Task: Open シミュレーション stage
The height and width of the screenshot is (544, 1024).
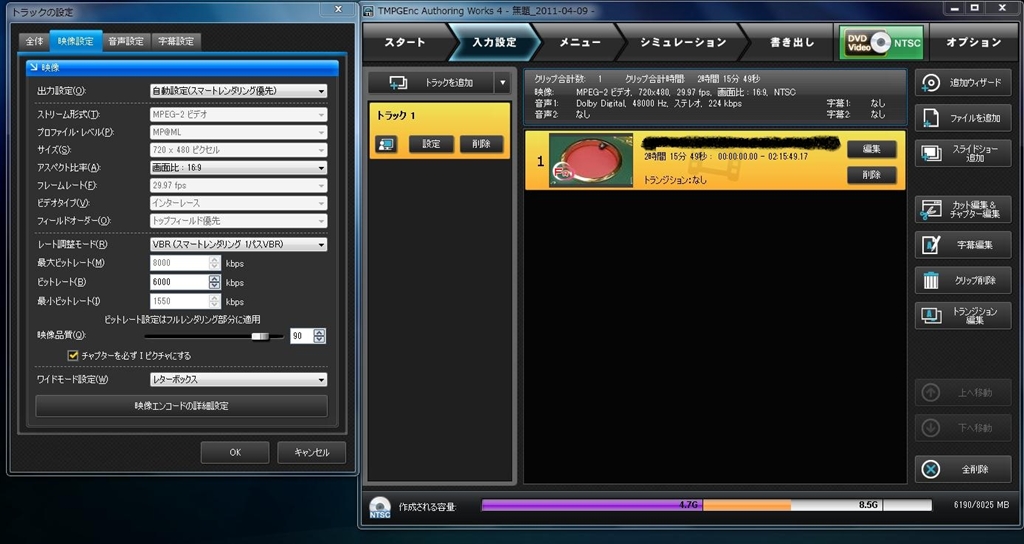Action: tap(682, 42)
